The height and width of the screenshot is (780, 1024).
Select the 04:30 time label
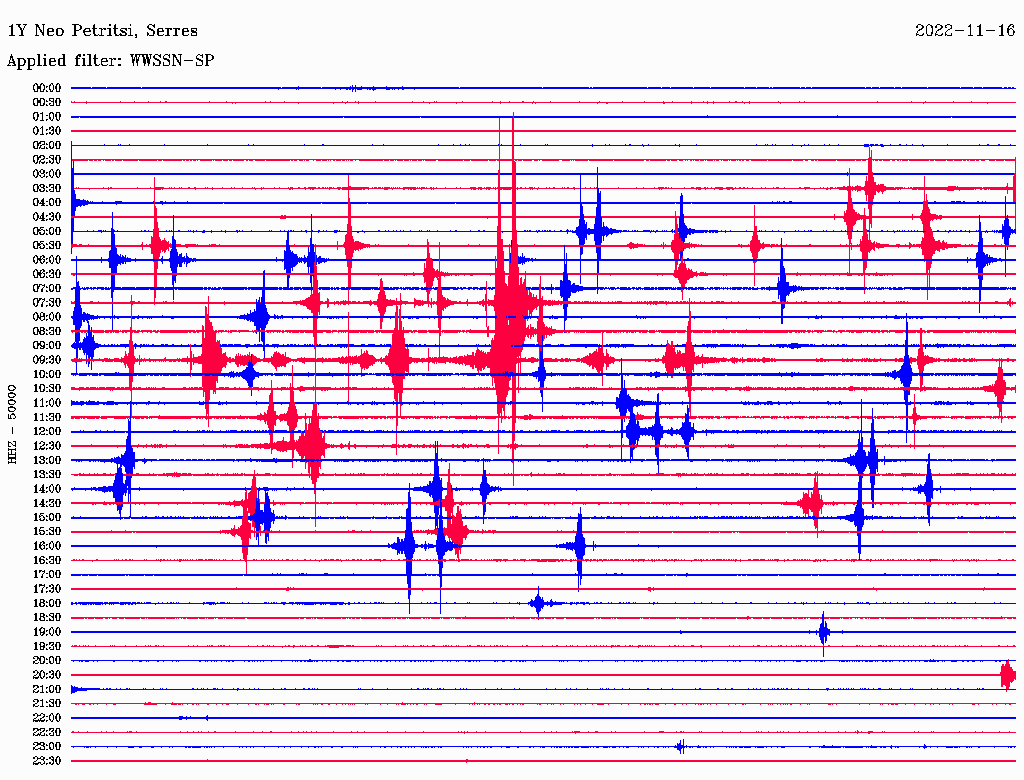pyautogui.click(x=46, y=217)
